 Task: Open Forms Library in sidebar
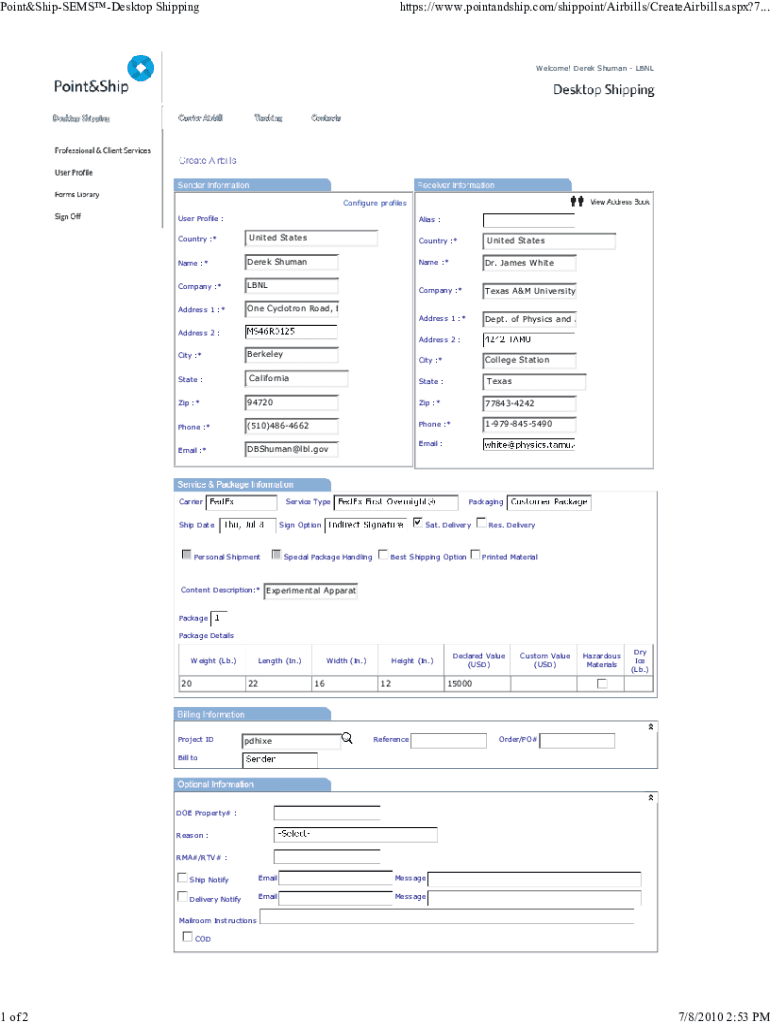pos(77,195)
